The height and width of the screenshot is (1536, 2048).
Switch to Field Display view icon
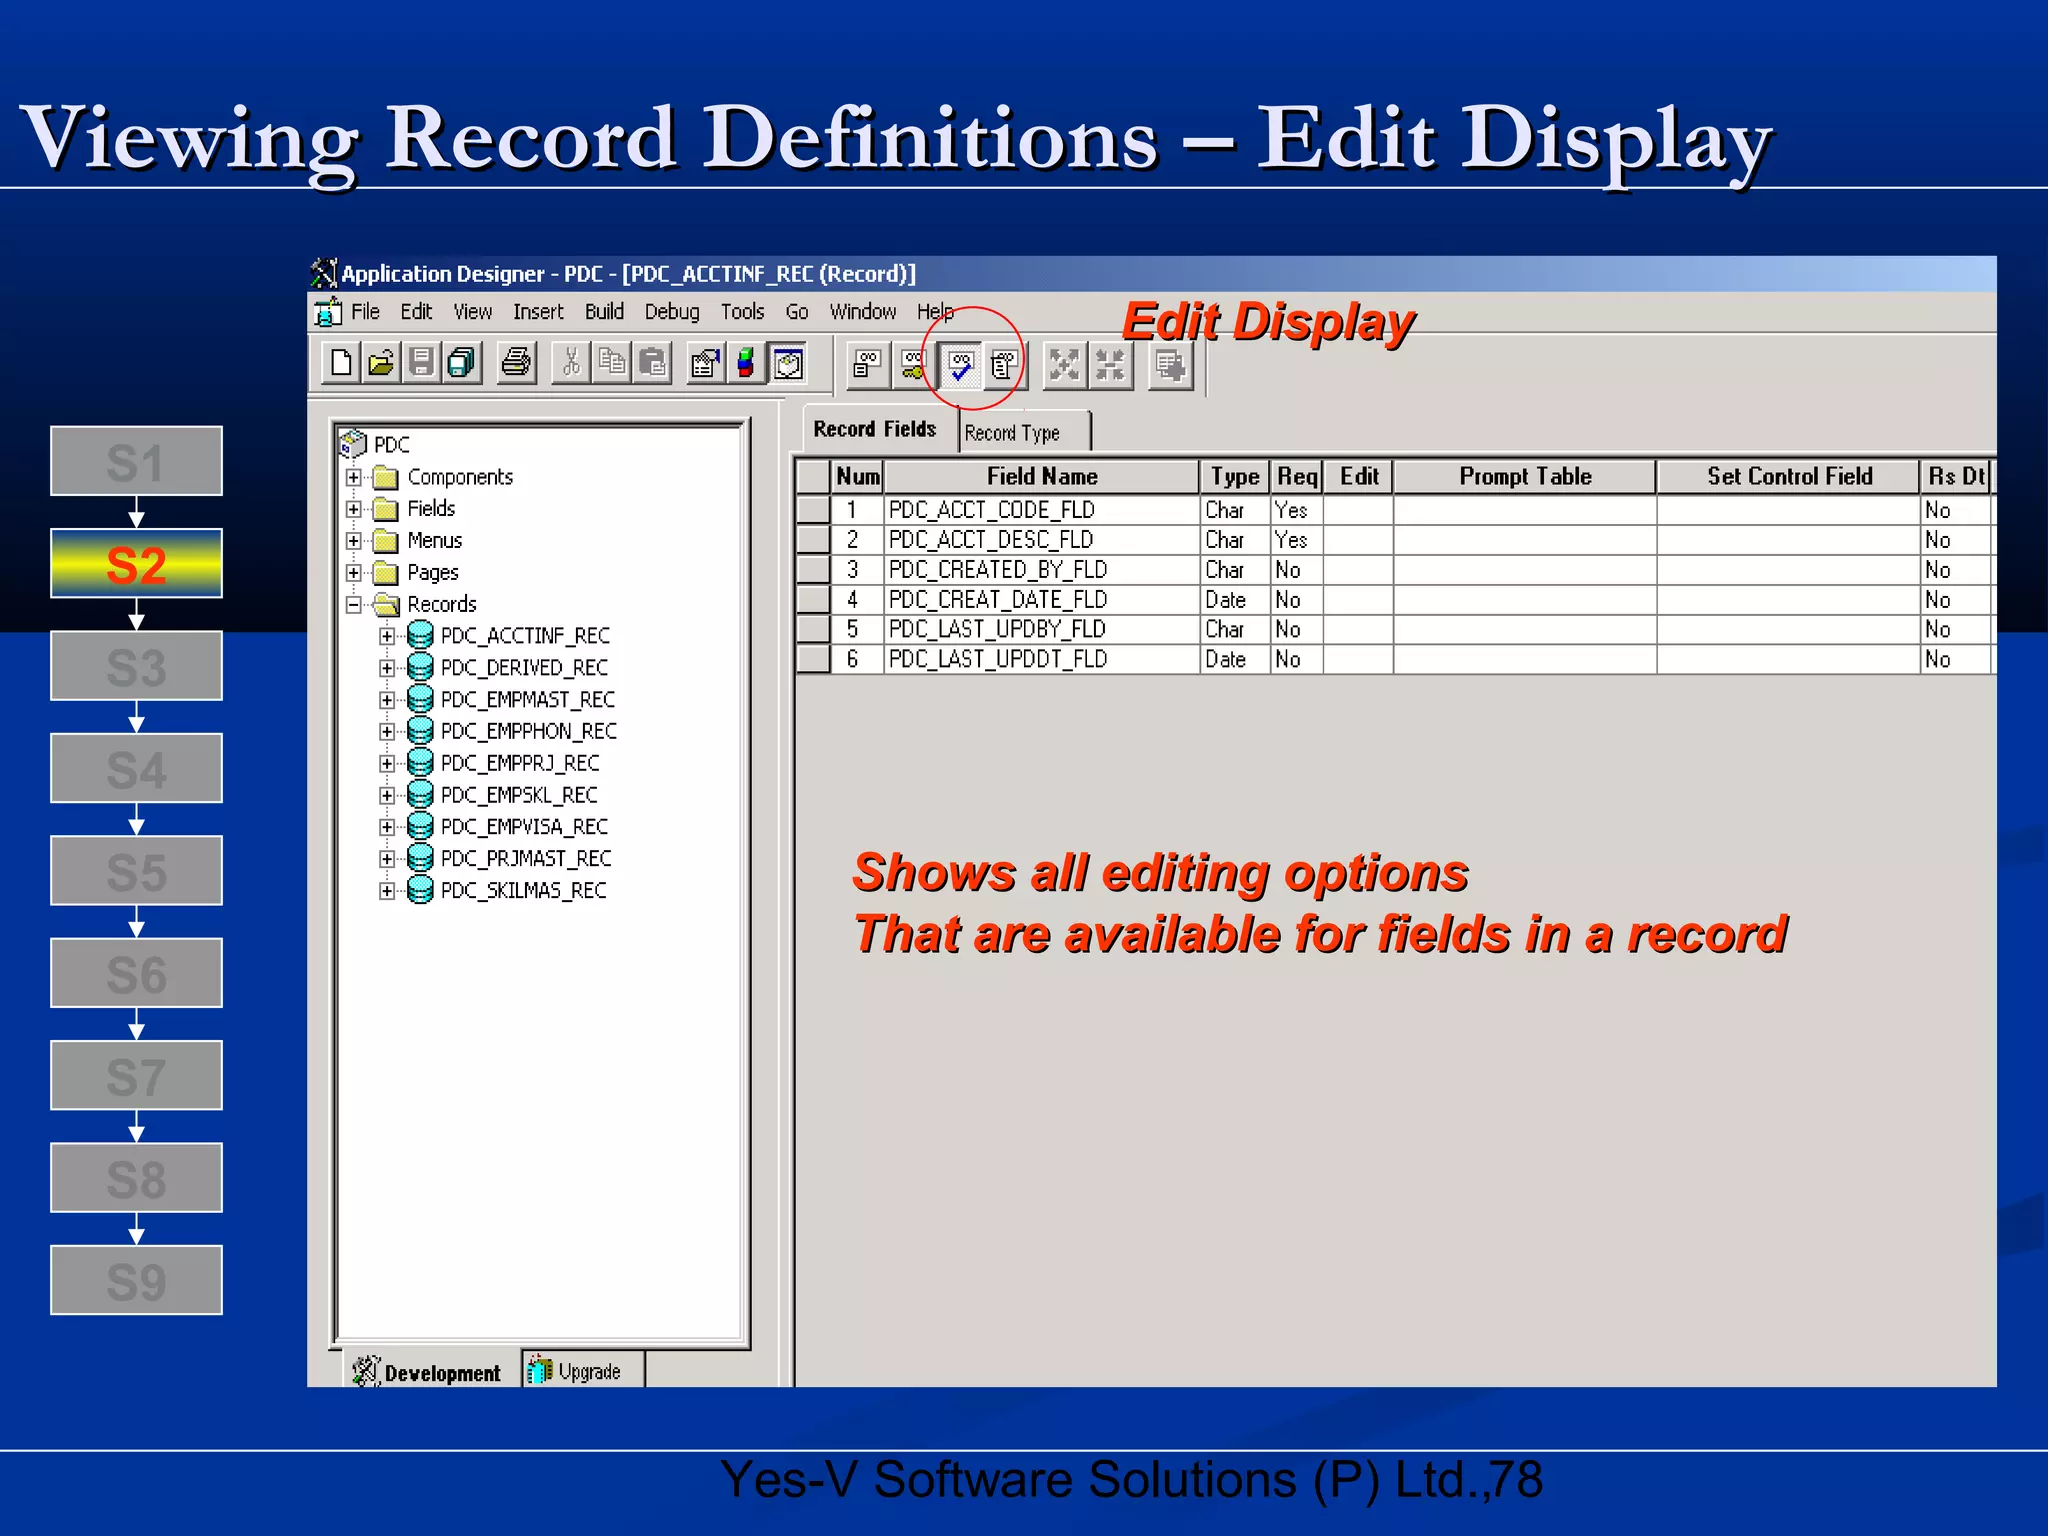(x=867, y=365)
